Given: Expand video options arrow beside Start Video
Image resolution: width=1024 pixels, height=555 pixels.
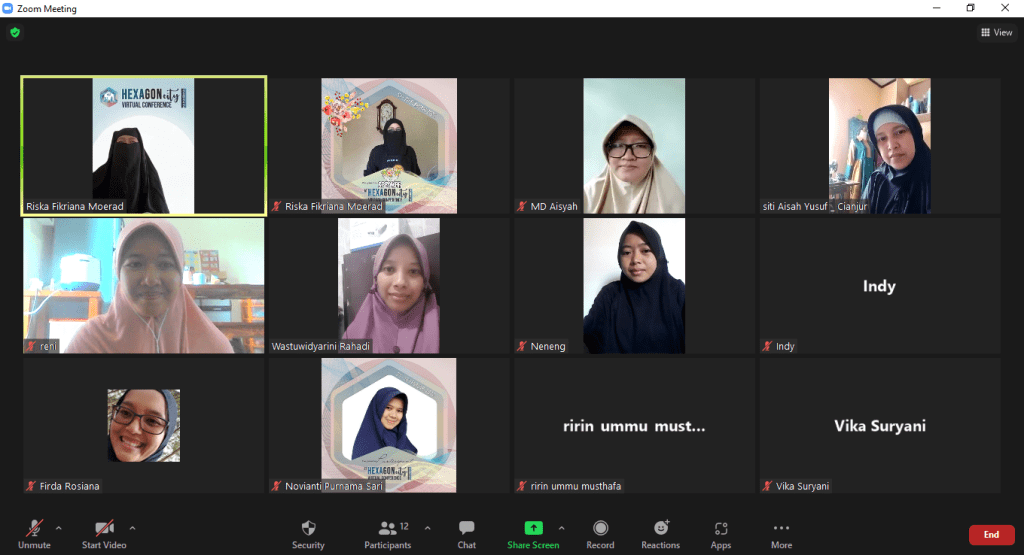Looking at the screenshot, I should [133, 528].
